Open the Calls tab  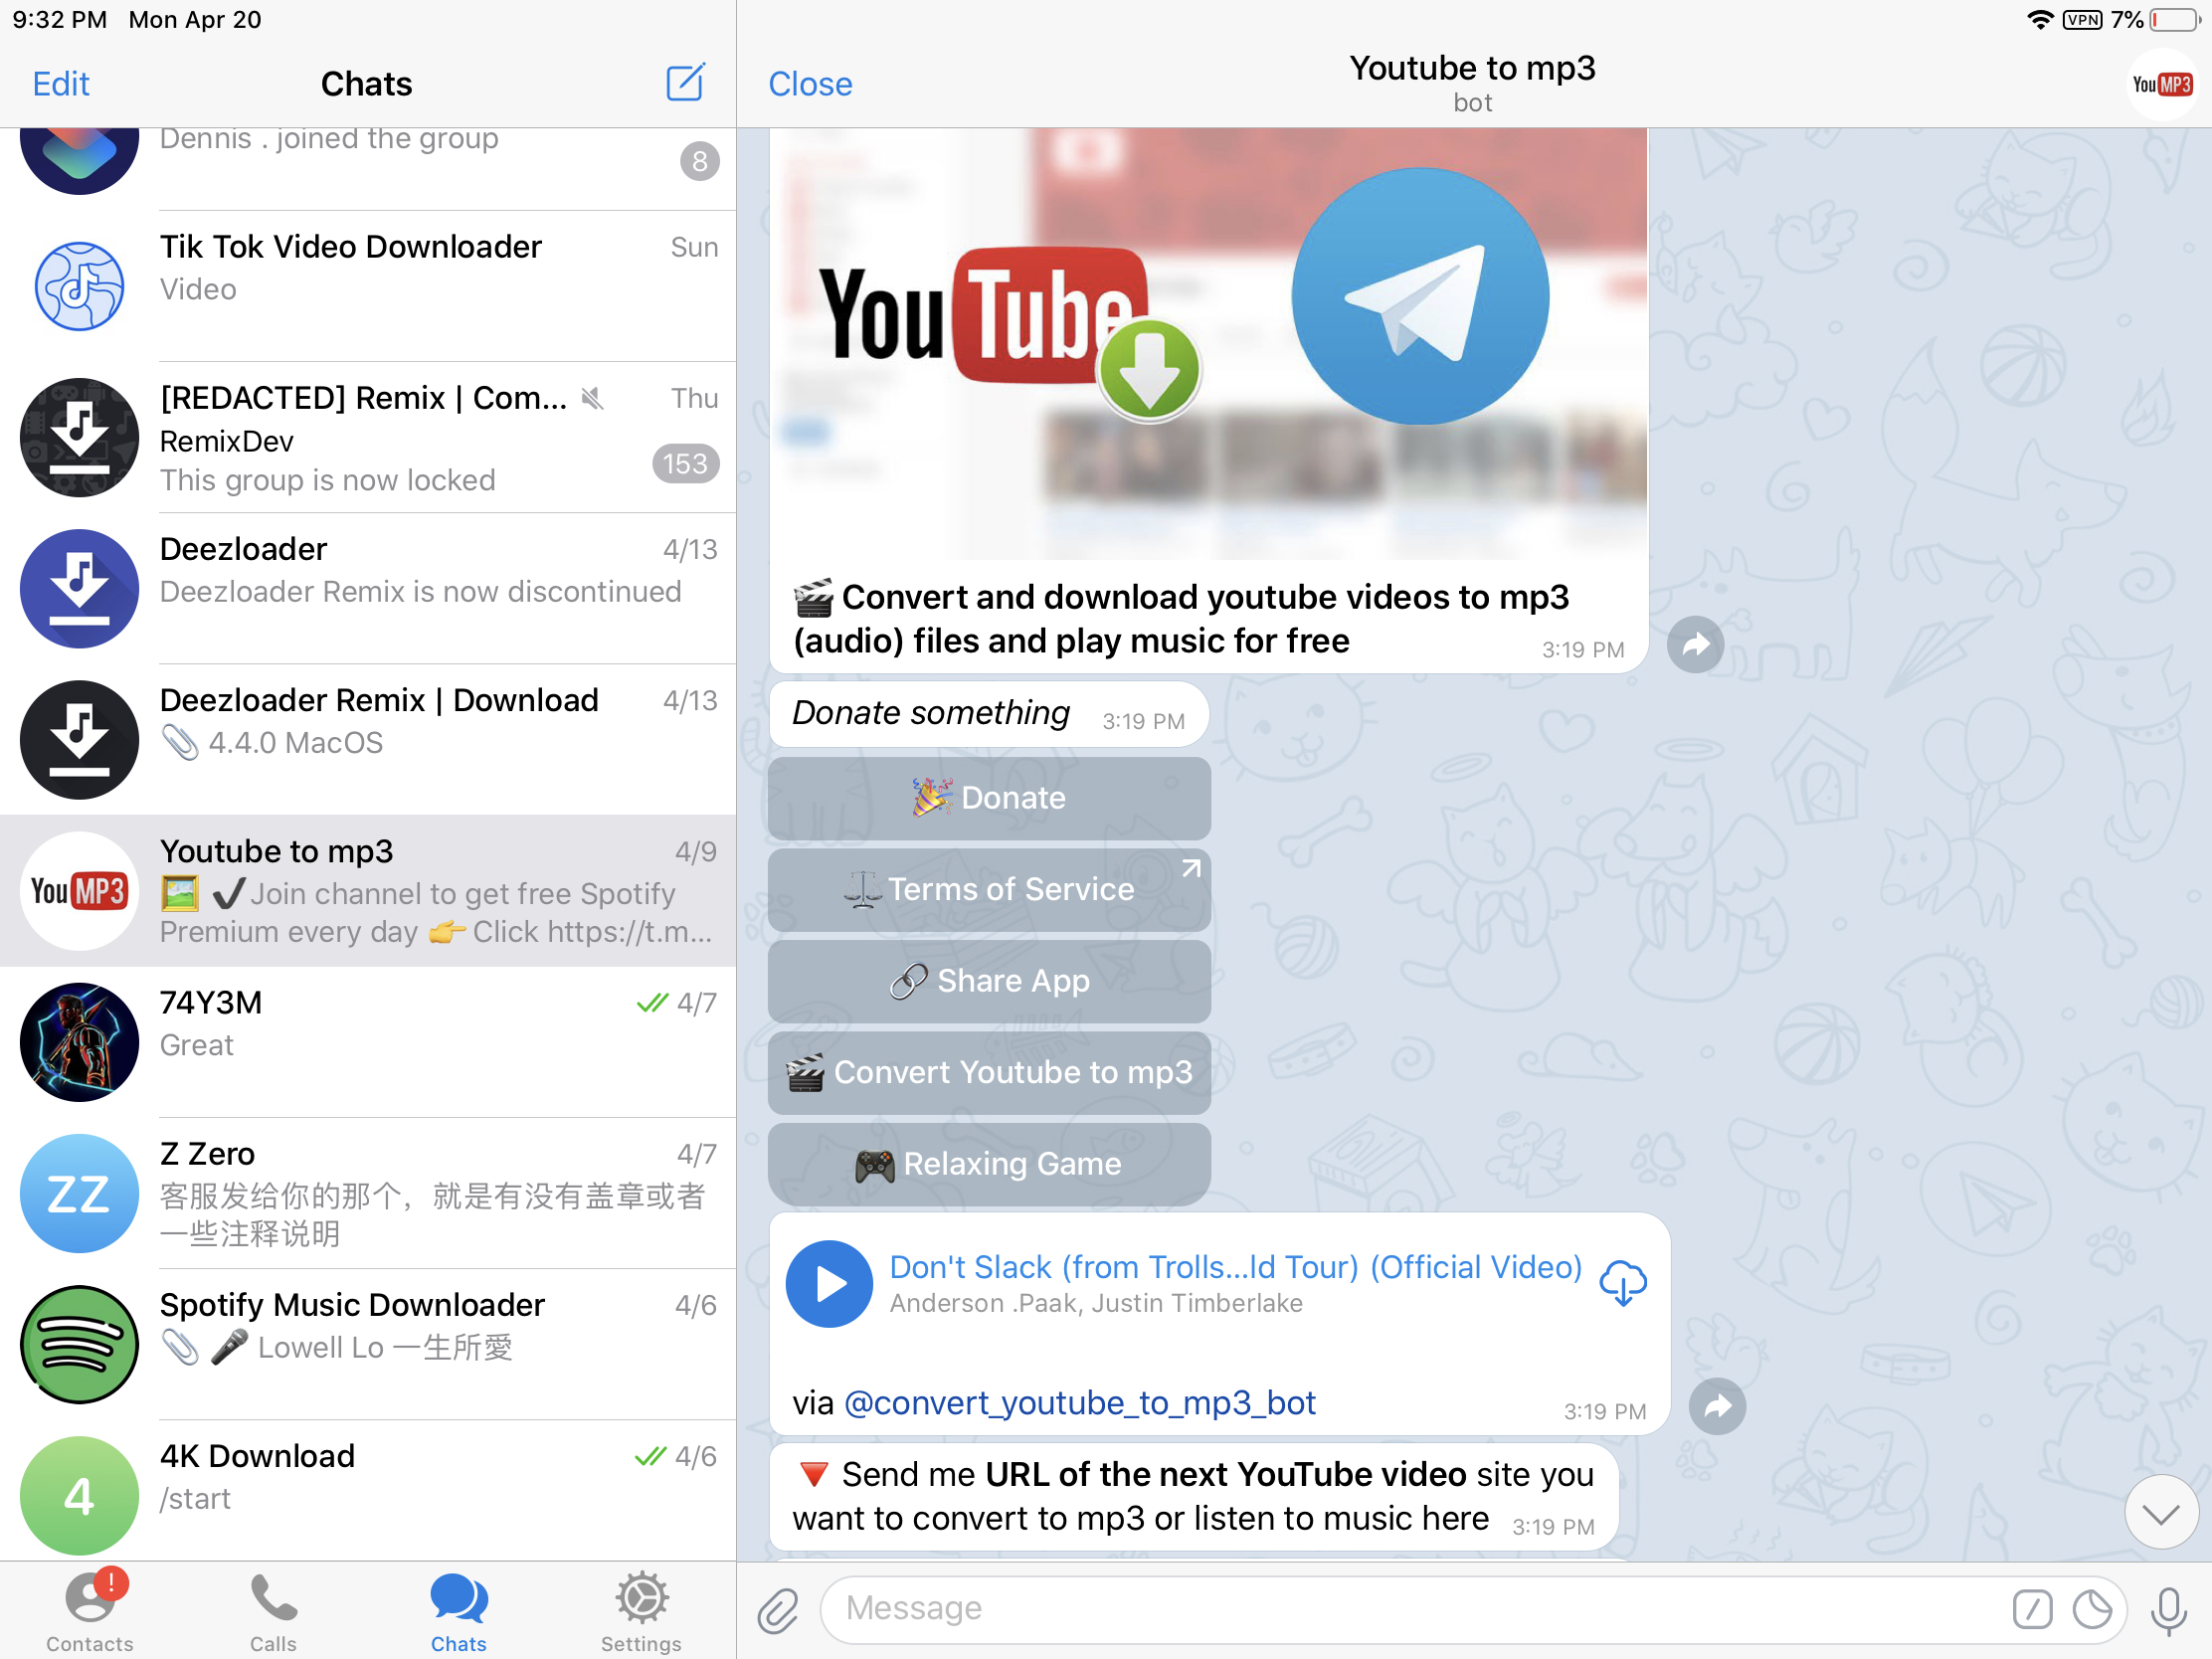point(274,1603)
